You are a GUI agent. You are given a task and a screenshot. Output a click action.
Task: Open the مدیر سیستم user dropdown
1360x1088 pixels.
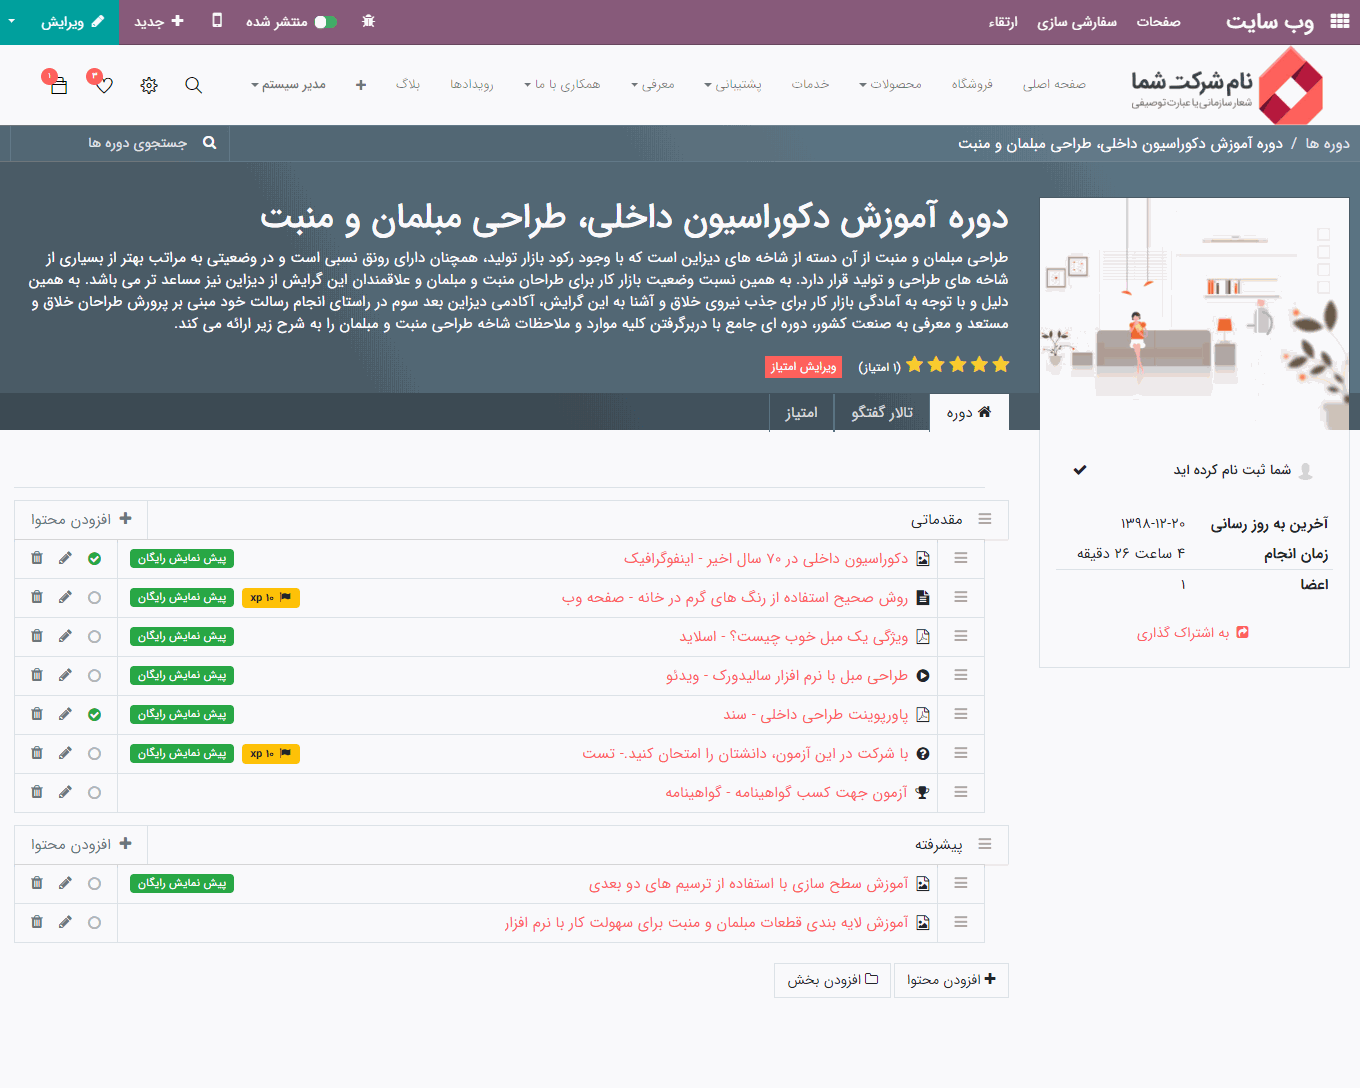(x=288, y=85)
